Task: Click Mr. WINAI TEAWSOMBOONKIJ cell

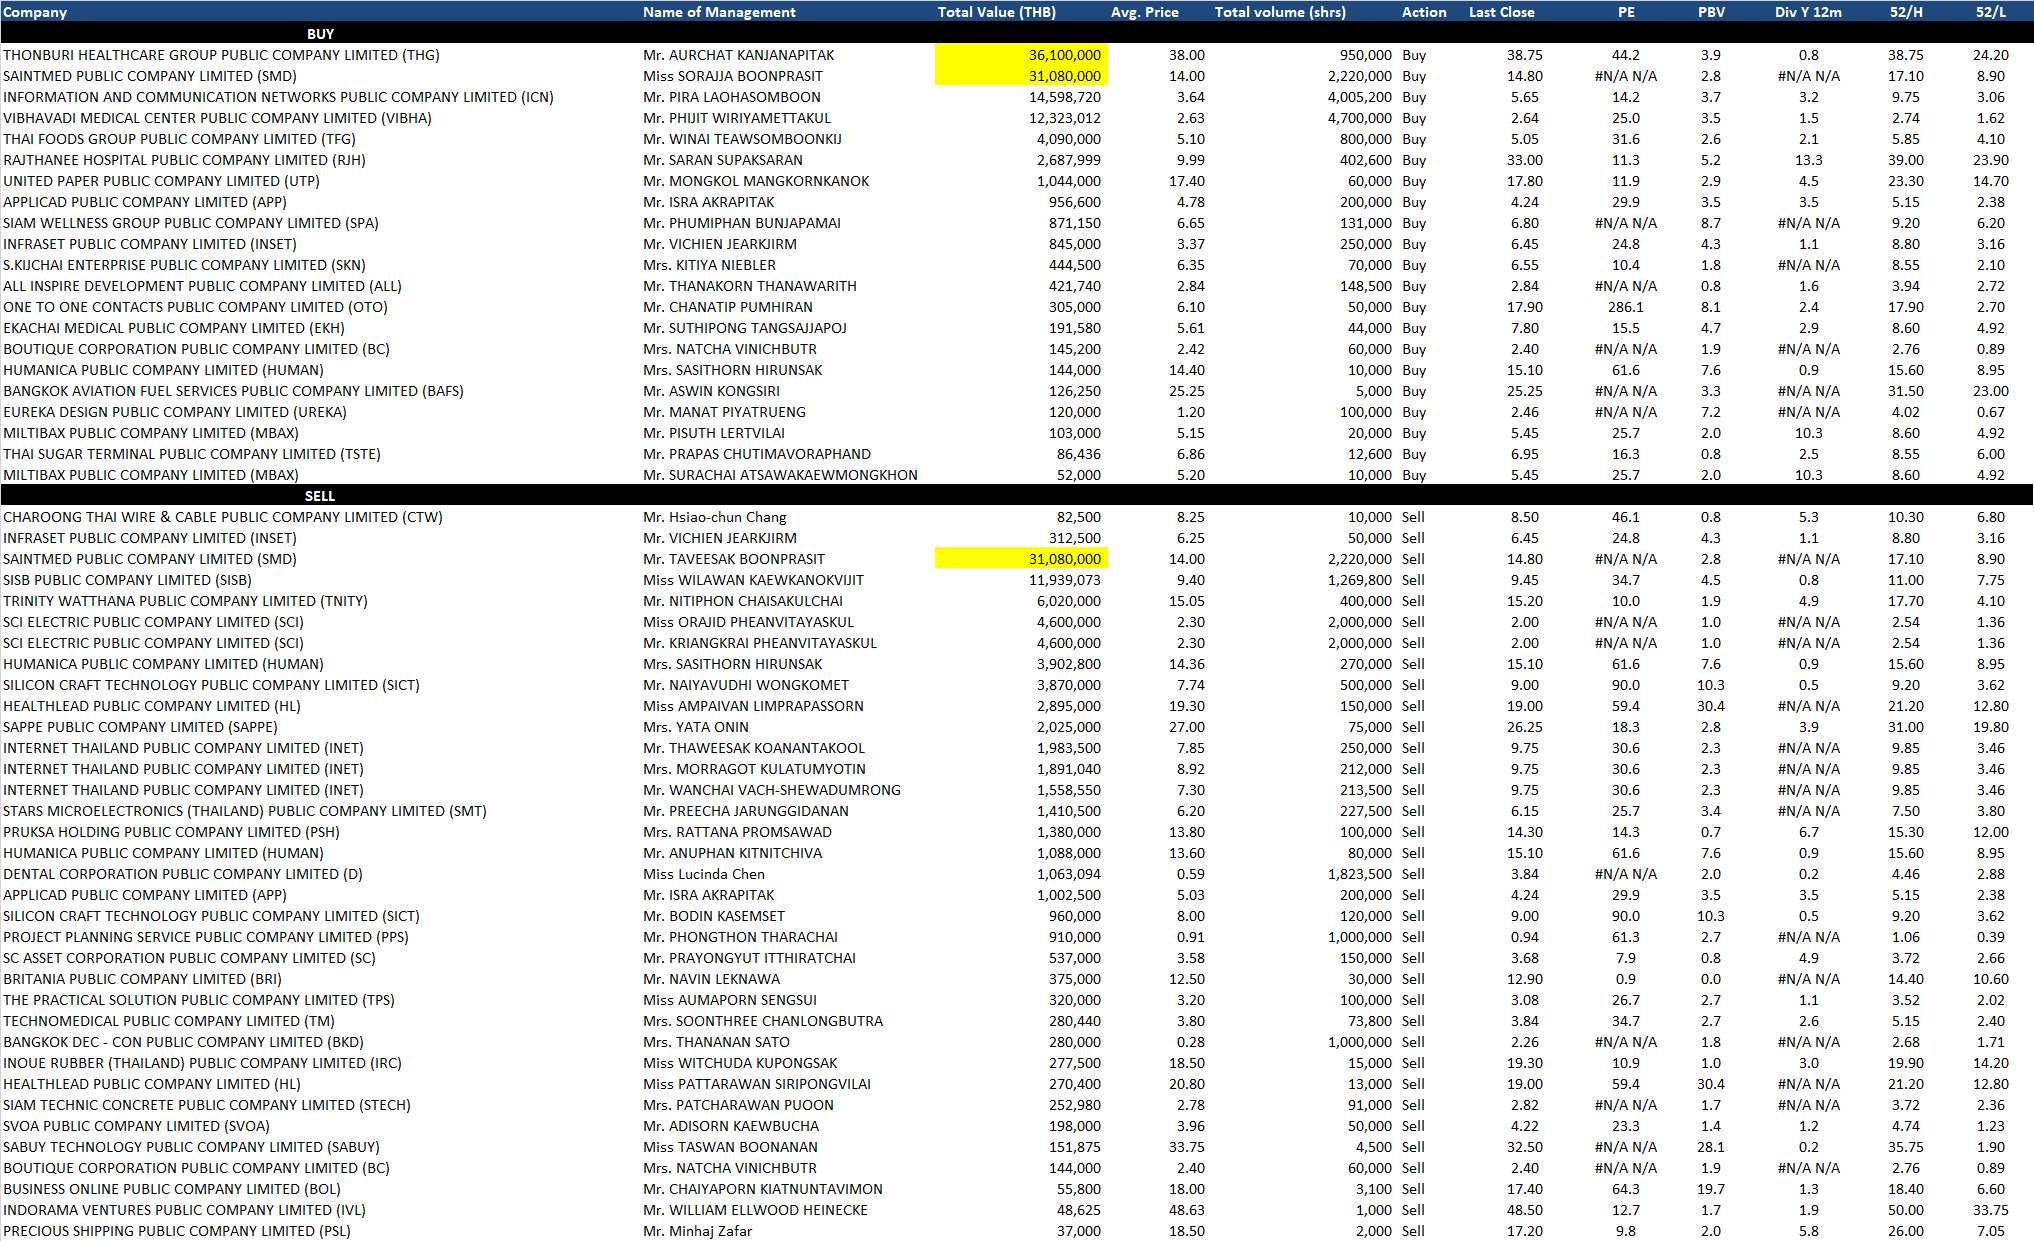Action: click(x=742, y=139)
